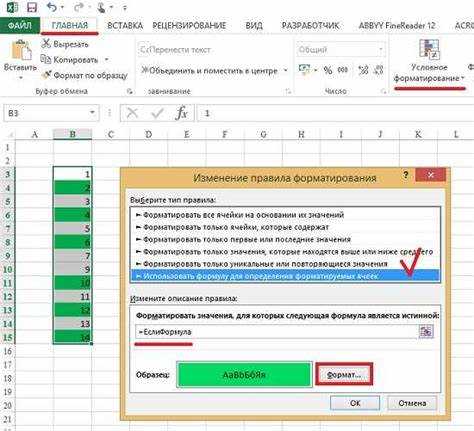Viewport: 474px width, 431px height.
Task: Click the formula field containing =ЕслиФормула
Action: pyautogui.click(x=276, y=332)
